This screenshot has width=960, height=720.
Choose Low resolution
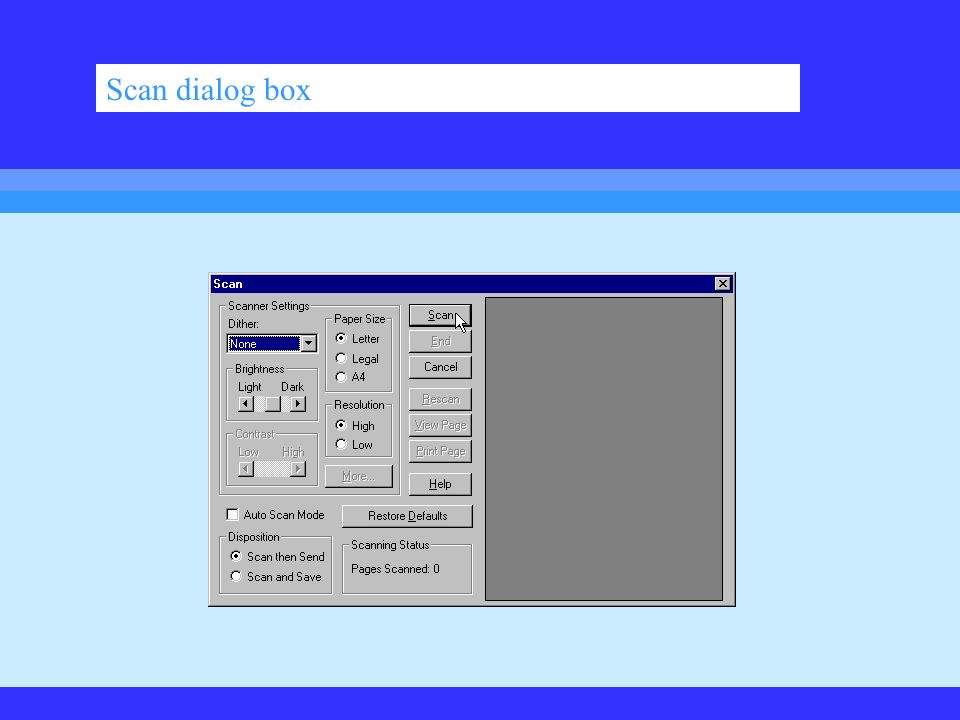pyautogui.click(x=354, y=444)
